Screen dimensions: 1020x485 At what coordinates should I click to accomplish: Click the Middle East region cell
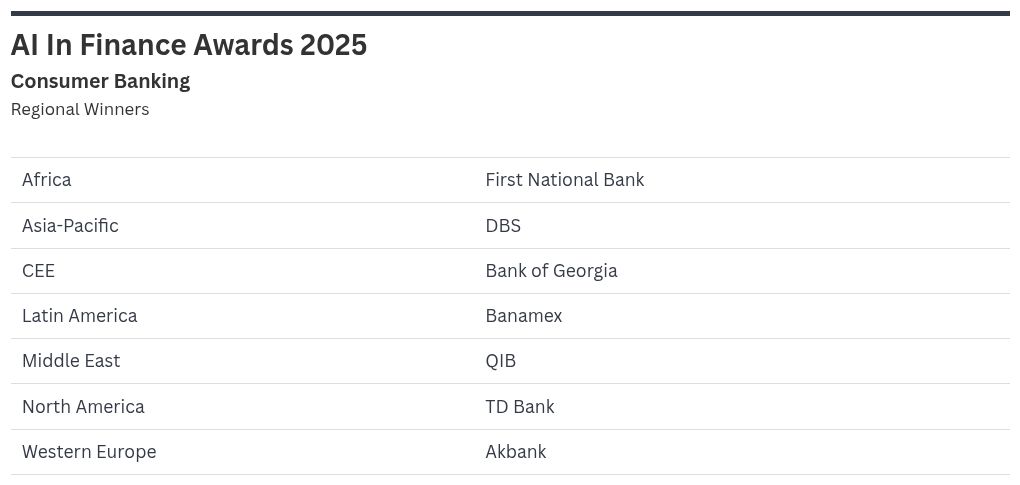click(x=71, y=361)
